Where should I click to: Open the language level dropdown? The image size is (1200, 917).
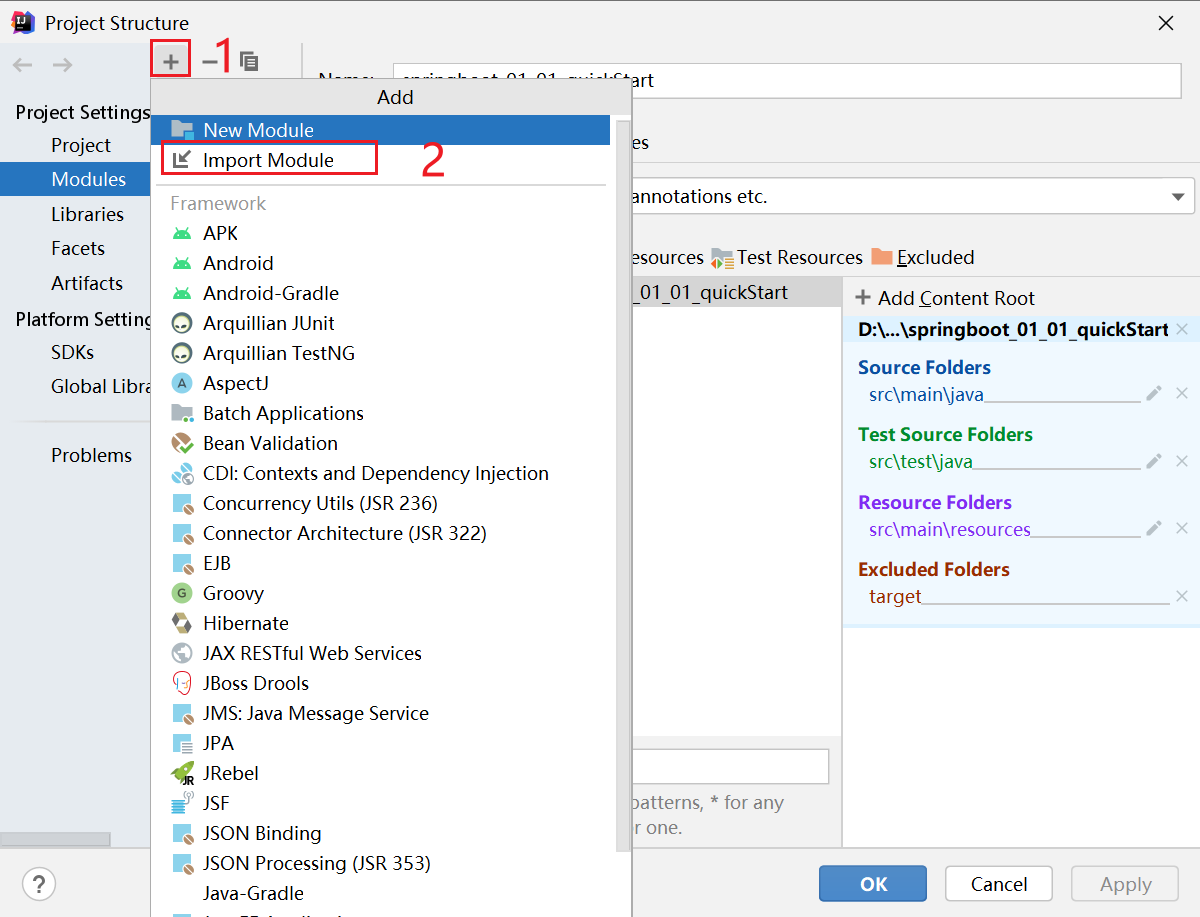coord(1177,197)
